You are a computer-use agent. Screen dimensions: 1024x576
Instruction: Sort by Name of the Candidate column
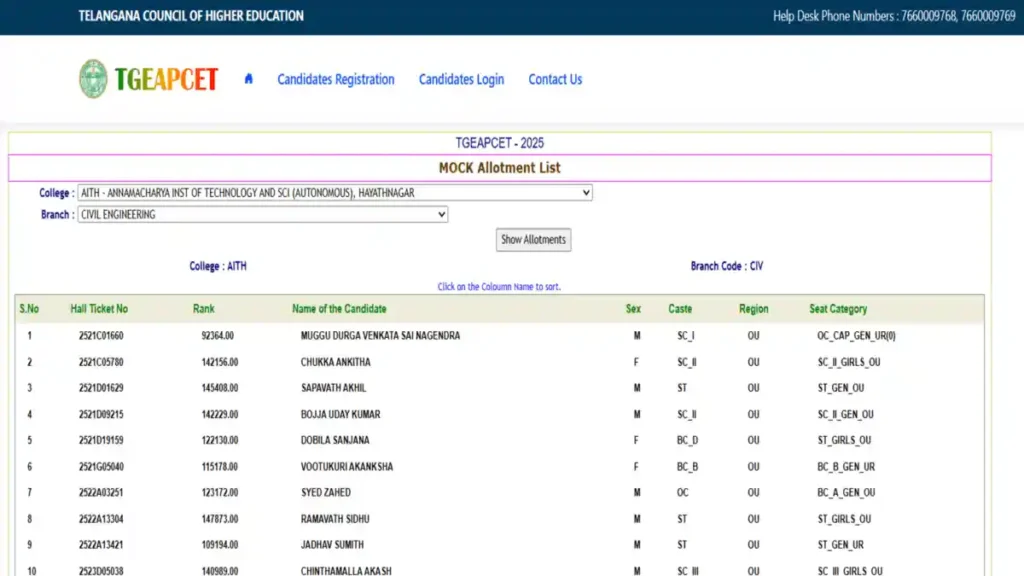[339, 309]
